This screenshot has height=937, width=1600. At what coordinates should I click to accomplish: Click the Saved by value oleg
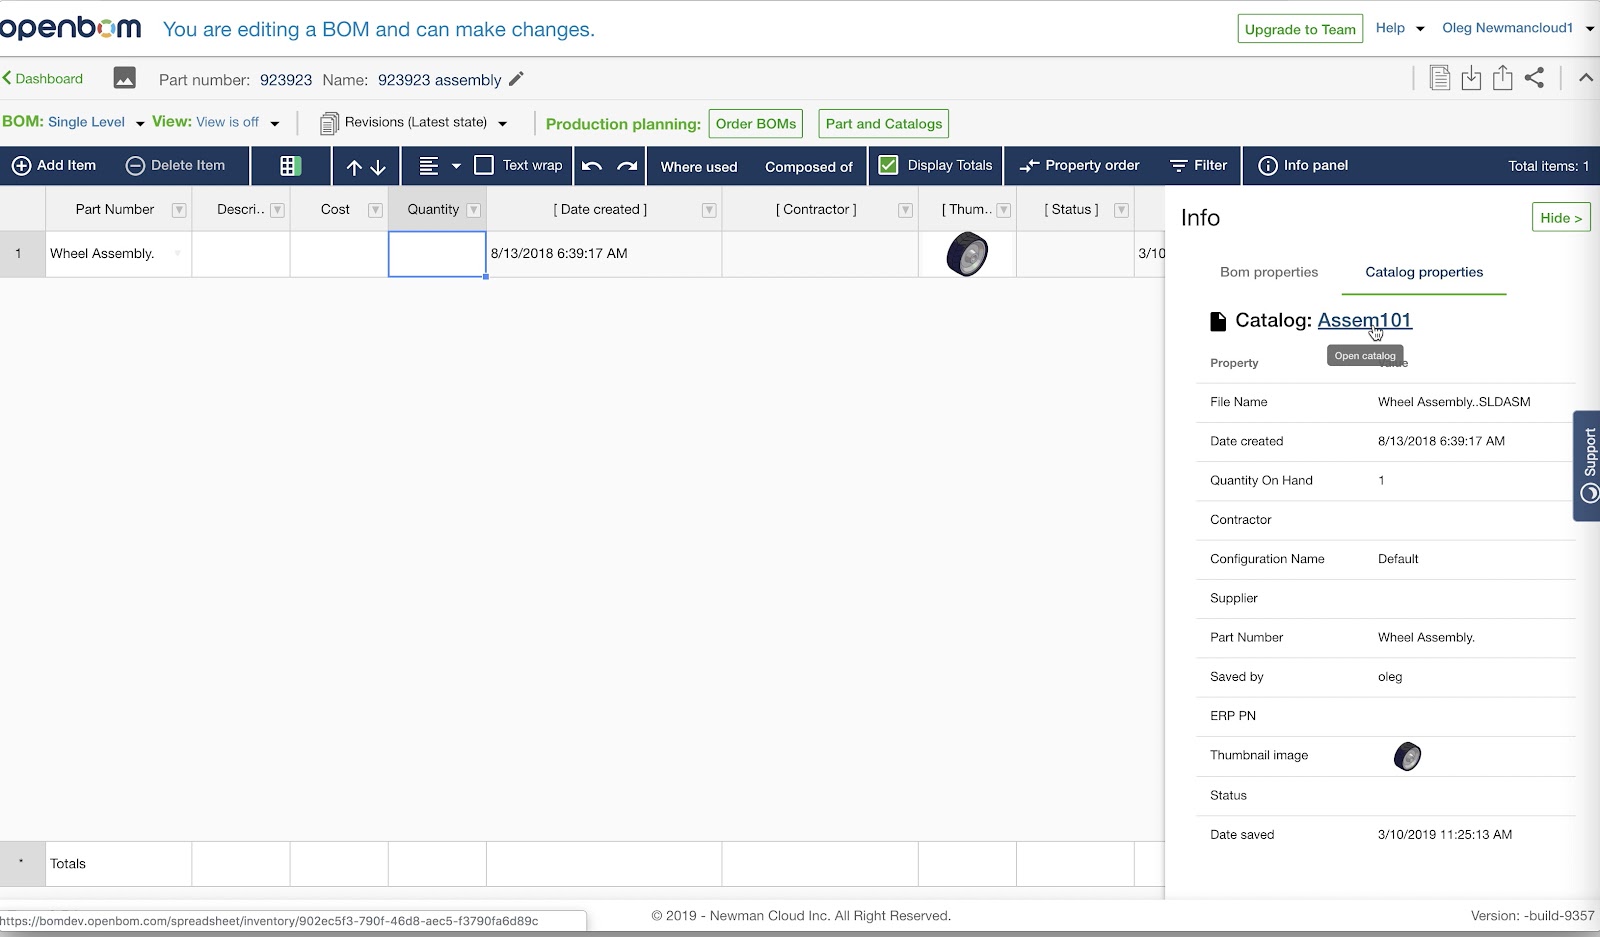click(x=1390, y=677)
